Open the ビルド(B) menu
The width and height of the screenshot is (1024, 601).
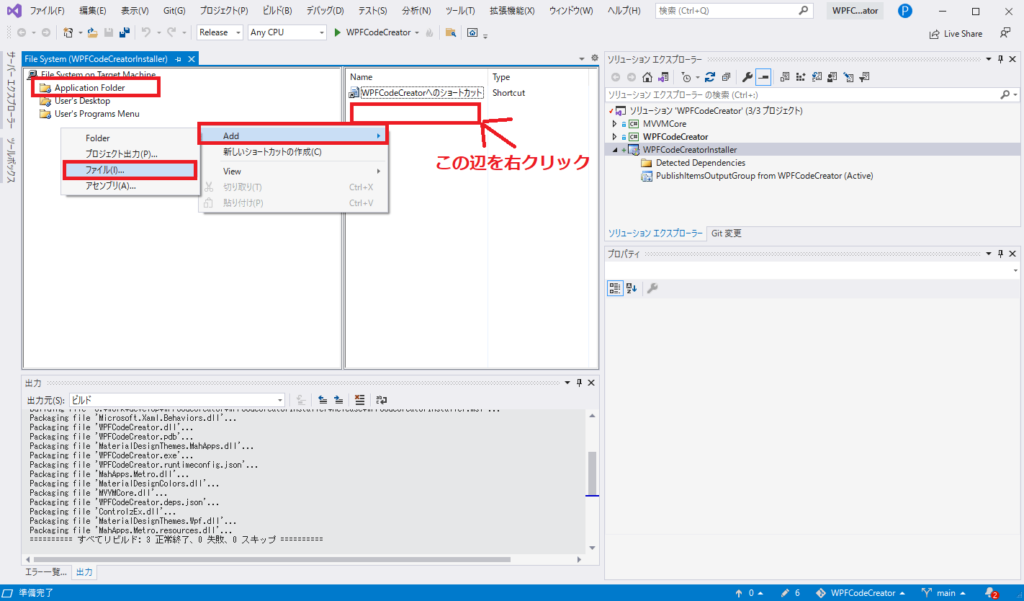pos(277,10)
